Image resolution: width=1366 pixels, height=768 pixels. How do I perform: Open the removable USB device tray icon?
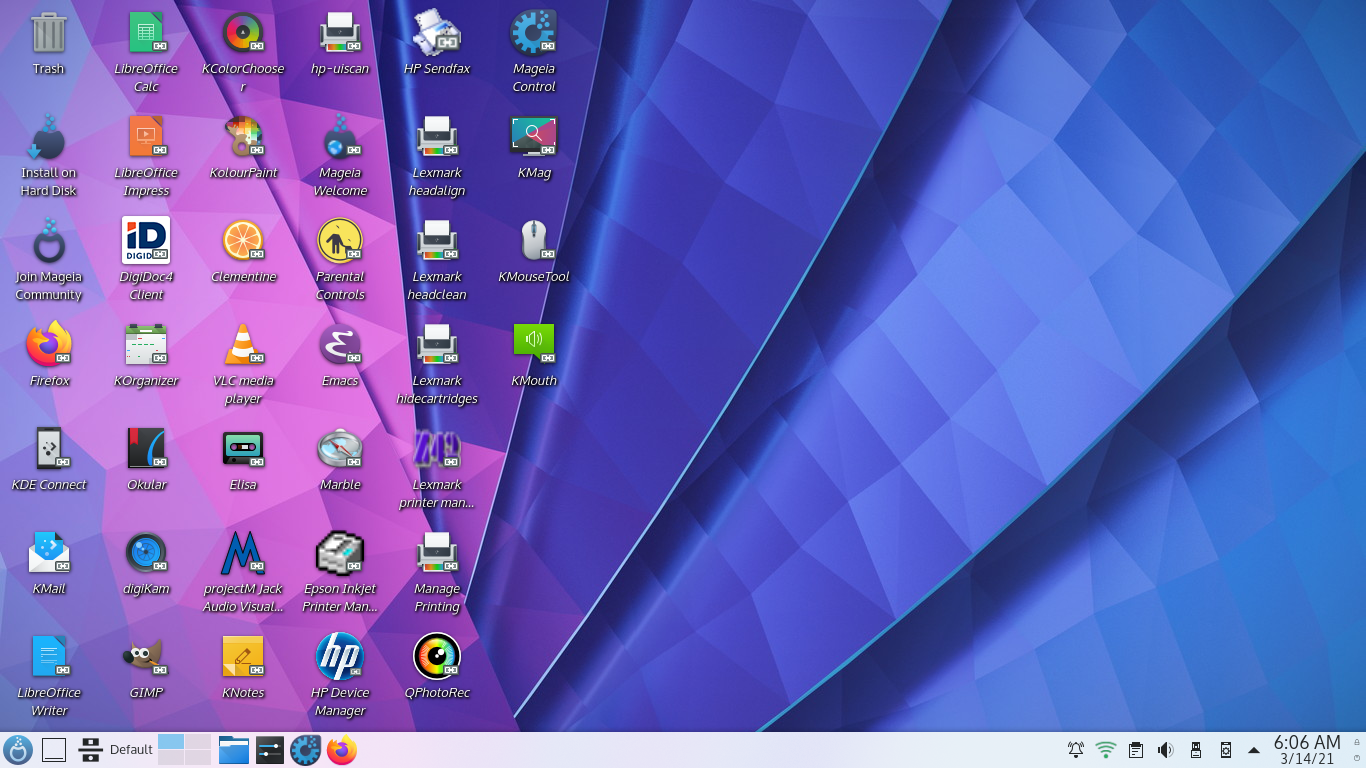(1196, 750)
